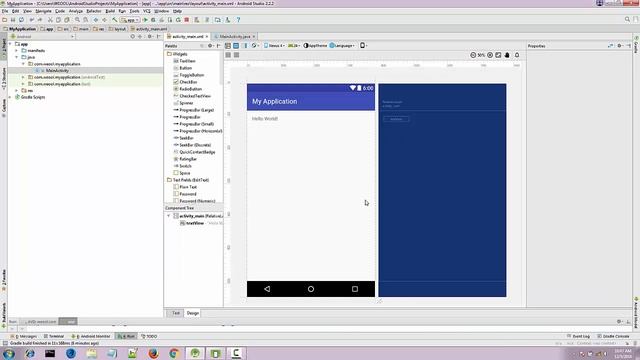
Task: Click the Palette panel gear settings icon
Action: pos(211,46)
